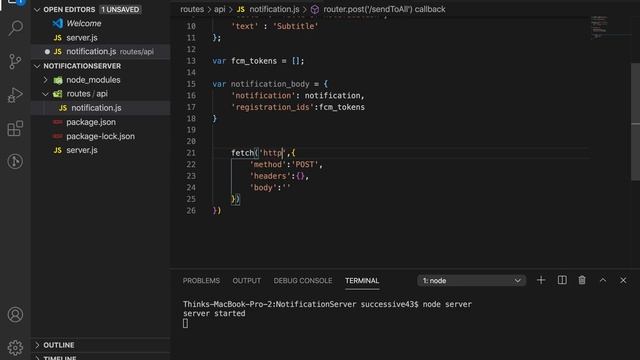Click the callback symbol icon in breadcrumbs

[x=315, y=9]
